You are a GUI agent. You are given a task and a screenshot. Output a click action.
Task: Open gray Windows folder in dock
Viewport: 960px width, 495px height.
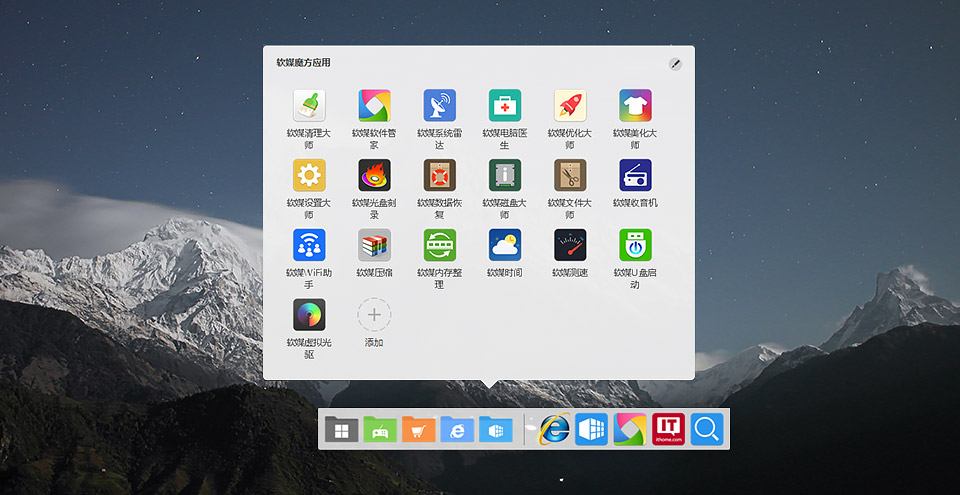pyautogui.click(x=341, y=429)
